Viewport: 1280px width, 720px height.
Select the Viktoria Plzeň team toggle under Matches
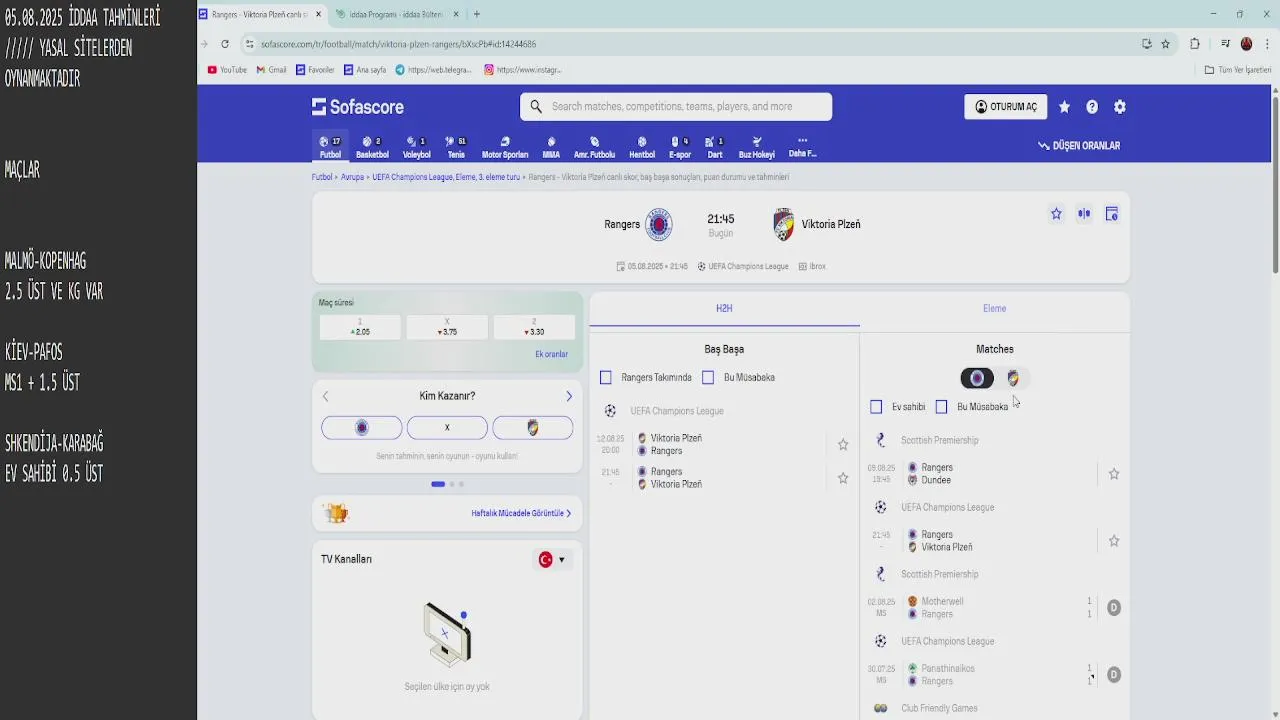tap(1013, 378)
